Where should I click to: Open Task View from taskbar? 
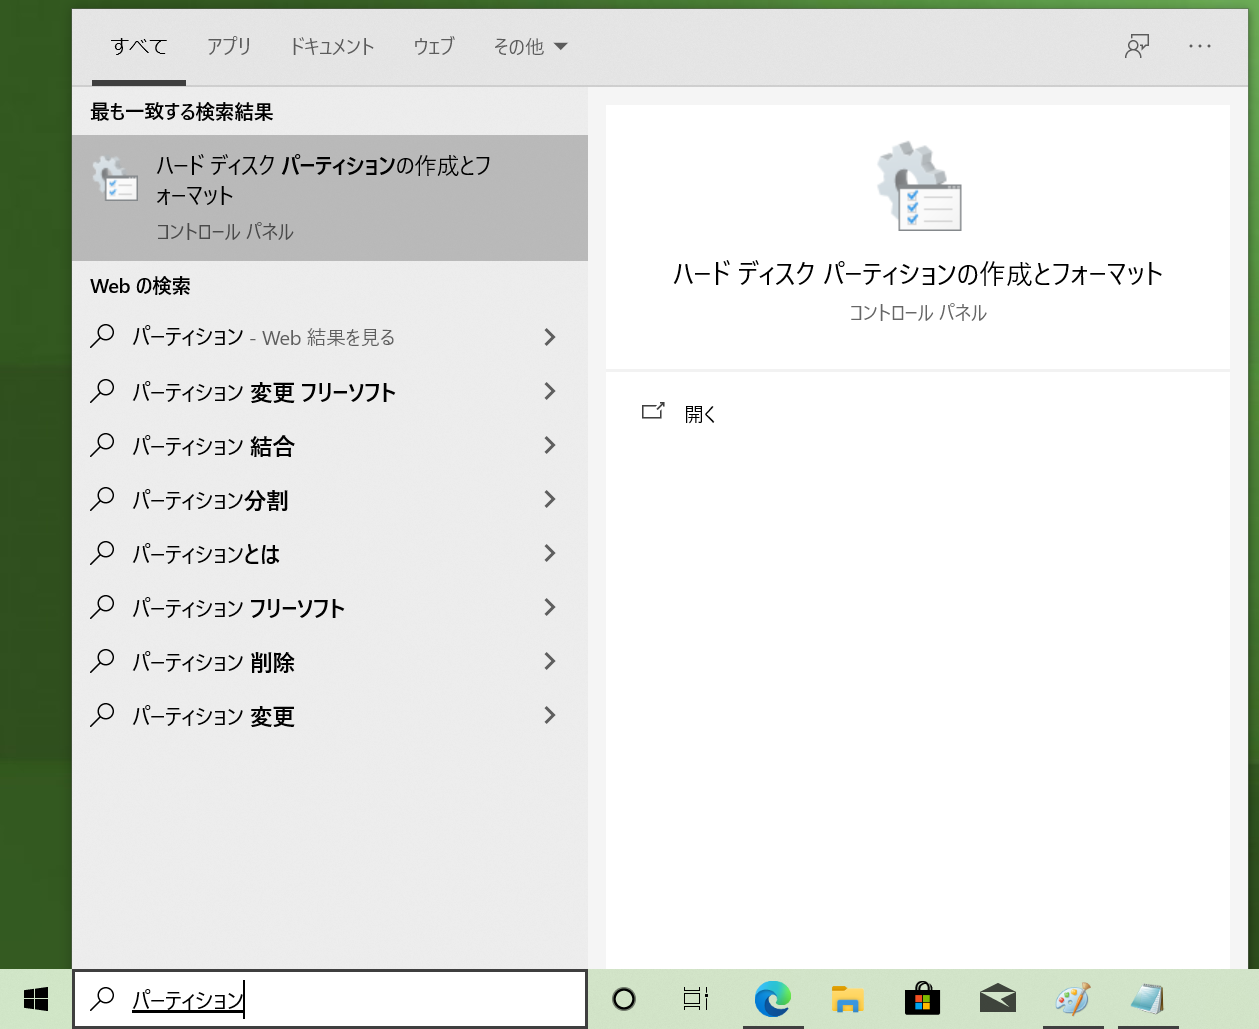696,998
